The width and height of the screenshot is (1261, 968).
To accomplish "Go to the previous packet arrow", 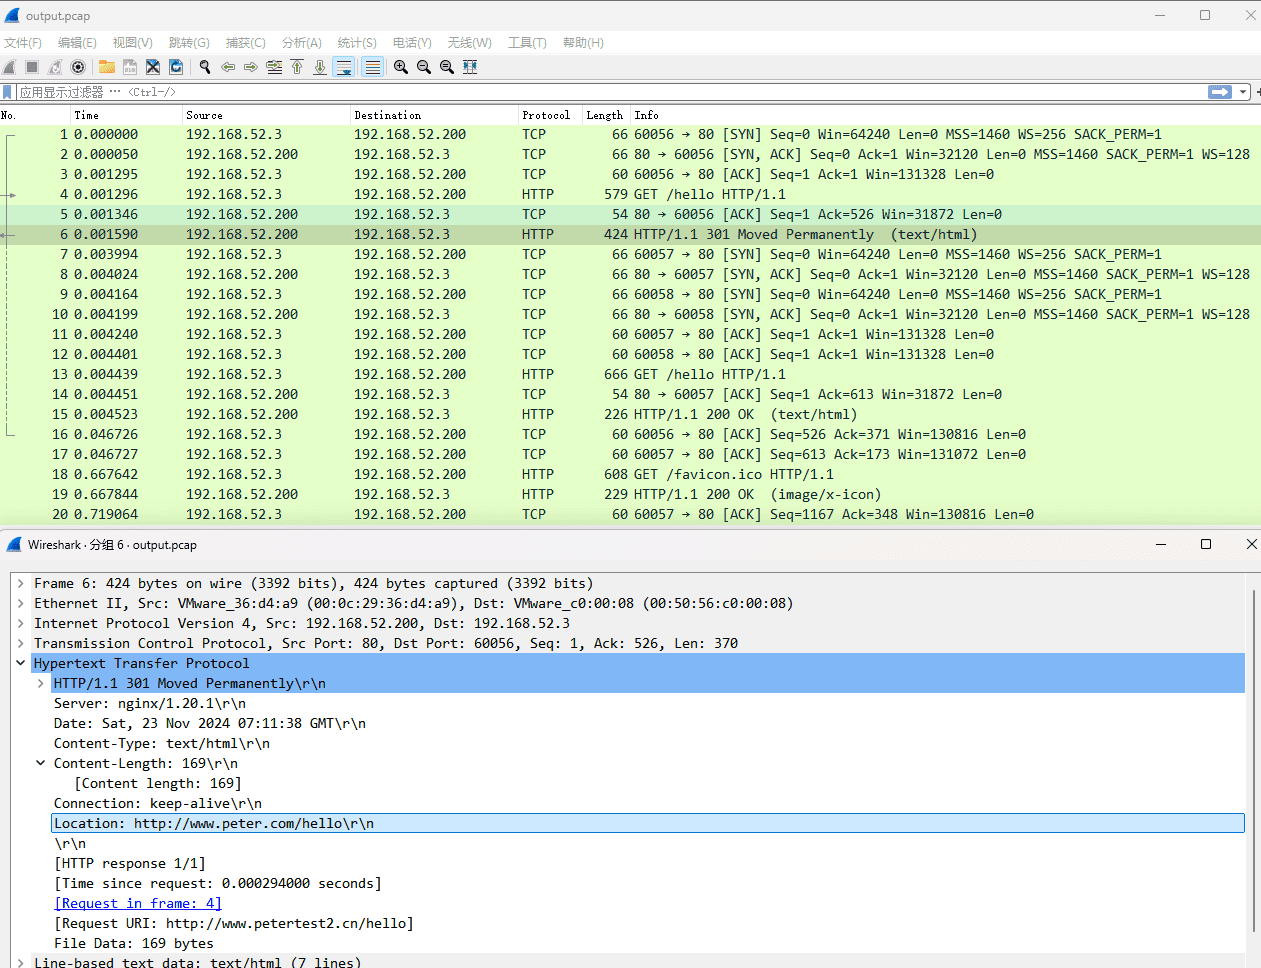I will (x=228, y=67).
